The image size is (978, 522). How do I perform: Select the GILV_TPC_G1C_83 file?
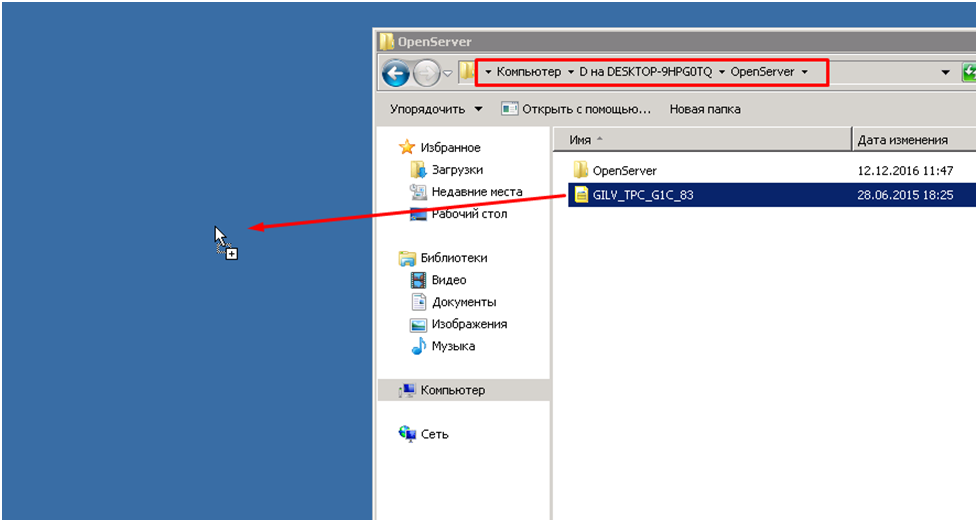[772, 195]
